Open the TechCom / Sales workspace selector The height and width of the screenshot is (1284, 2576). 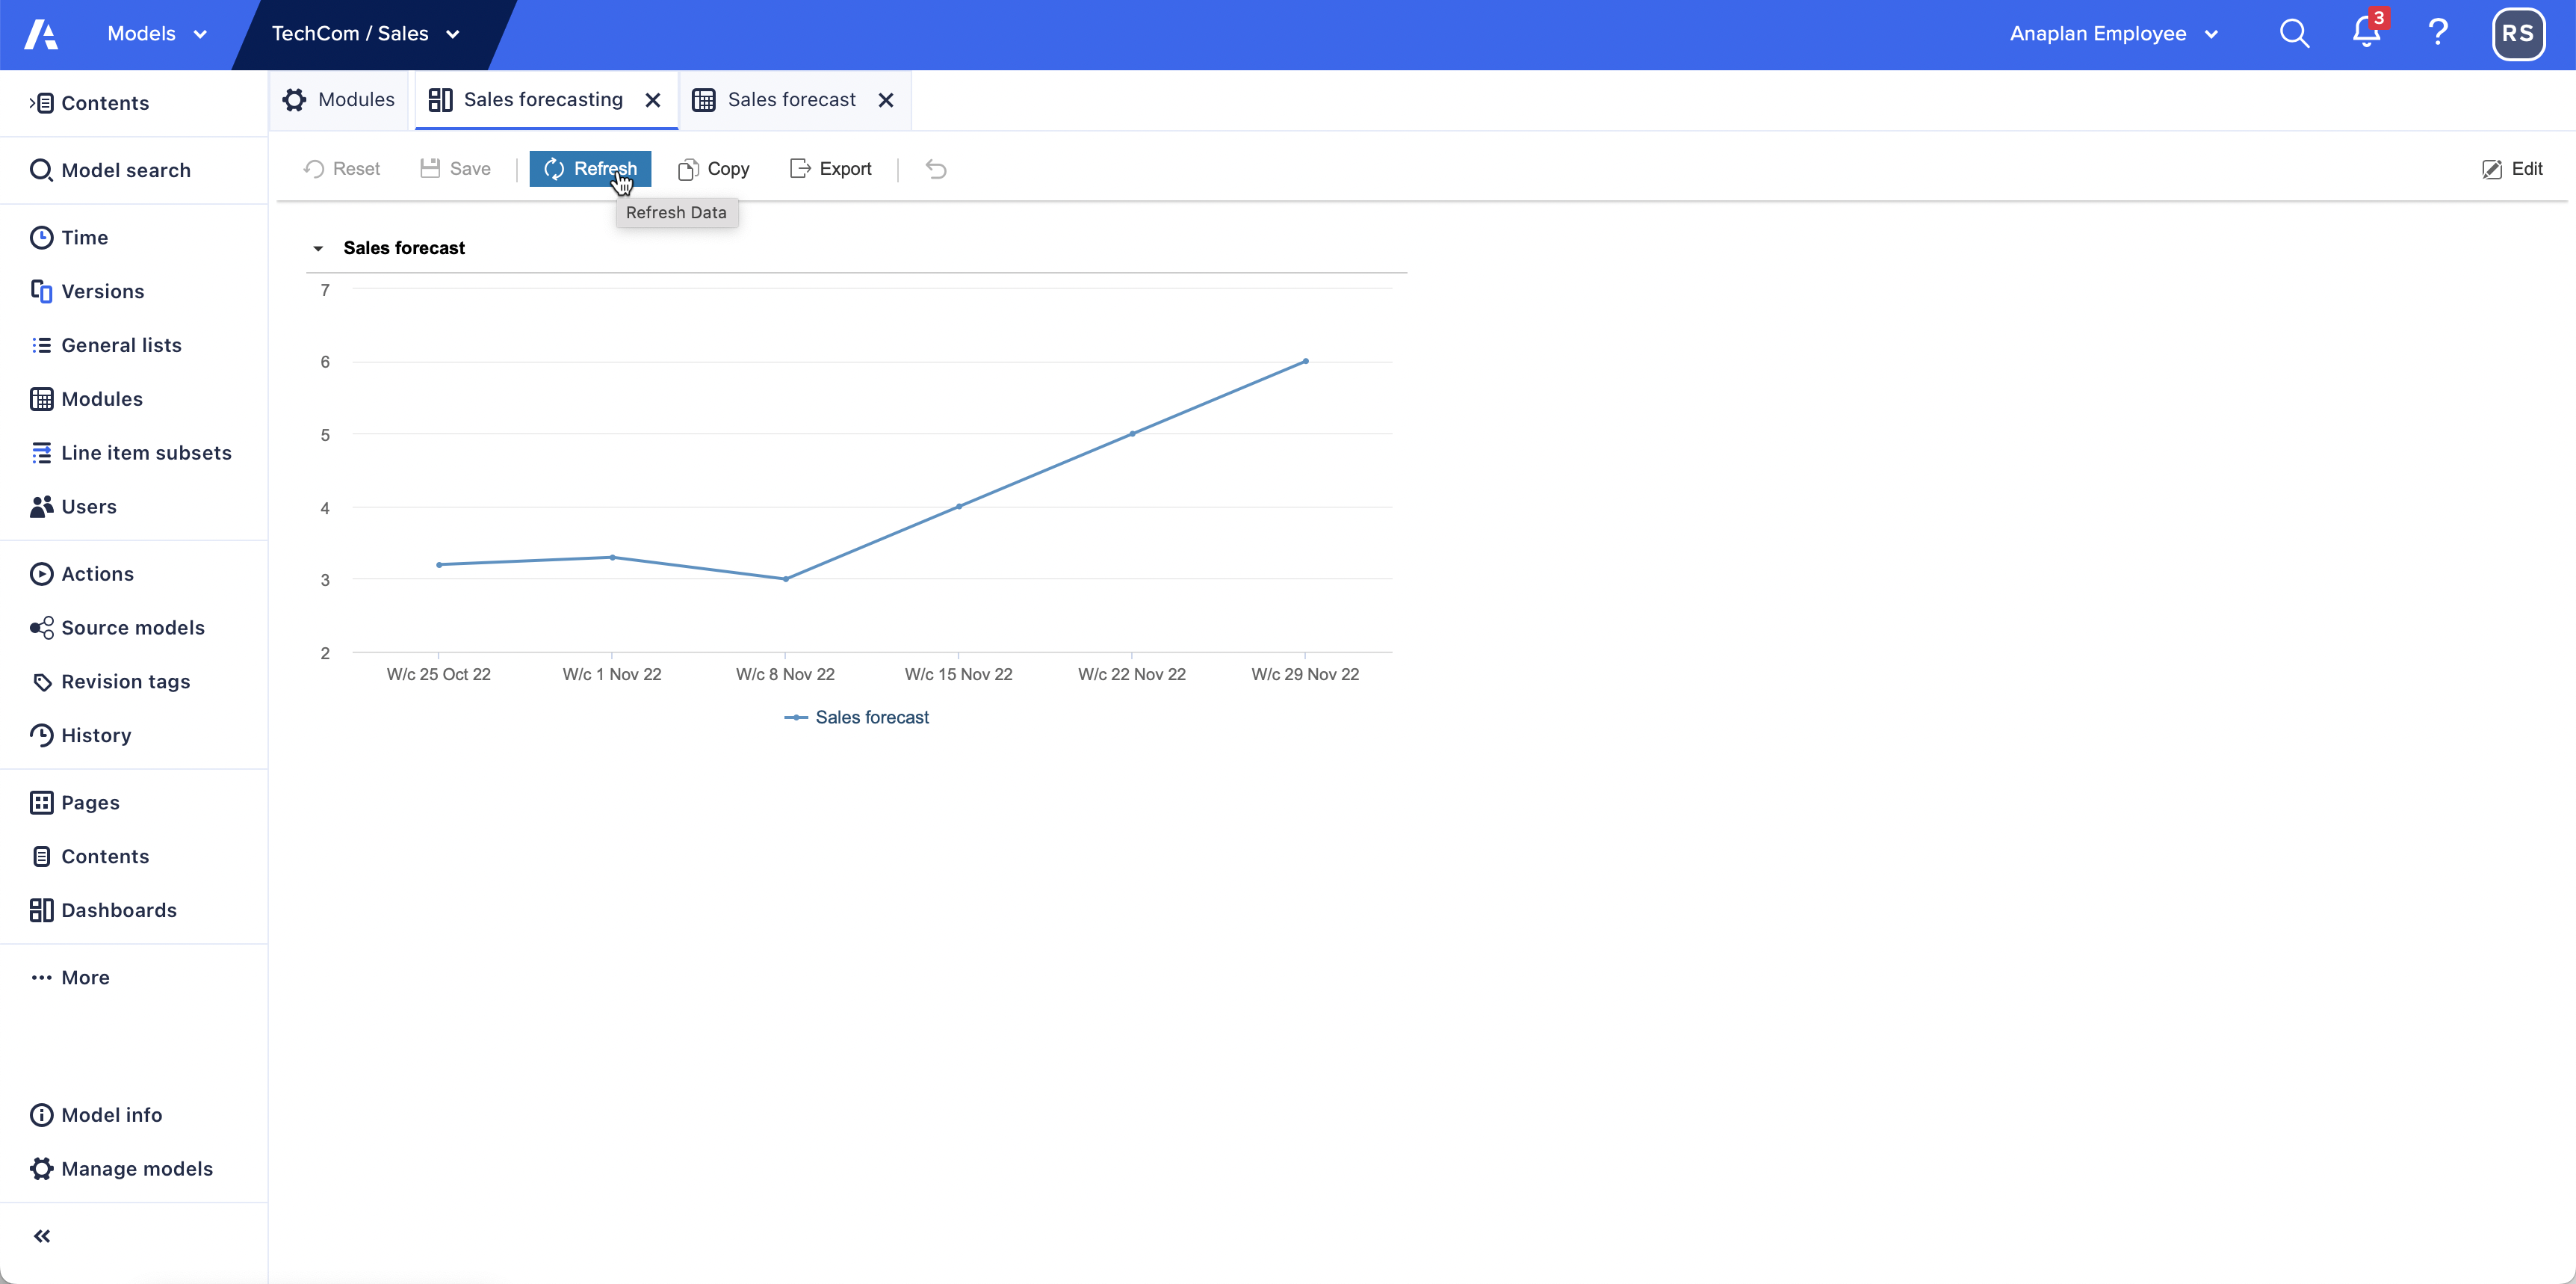pyautogui.click(x=364, y=33)
